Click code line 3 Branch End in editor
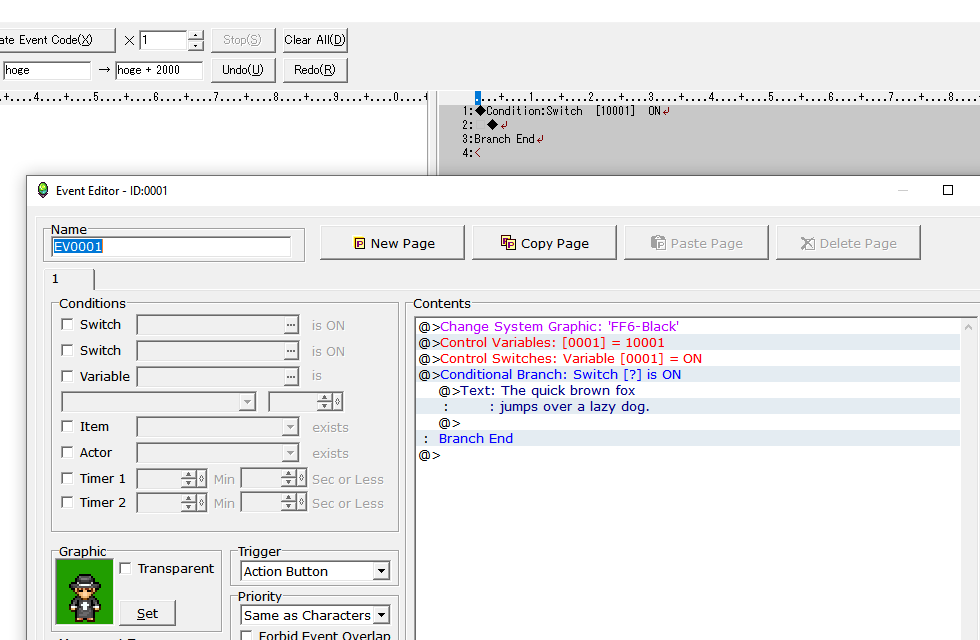Screen dimensions: 980x640 [509, 139]
